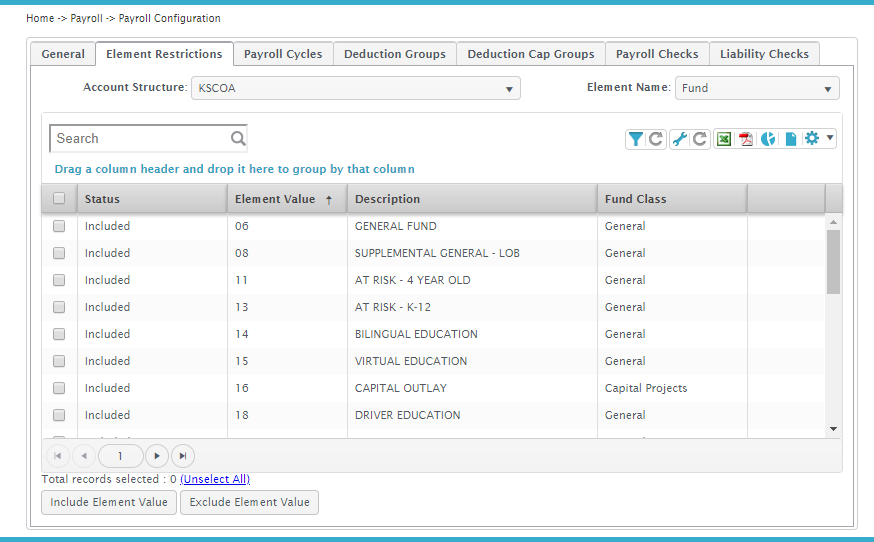Click Exclude Element Value button
This screenshot has width=874, height=542.
coord(249,502)
